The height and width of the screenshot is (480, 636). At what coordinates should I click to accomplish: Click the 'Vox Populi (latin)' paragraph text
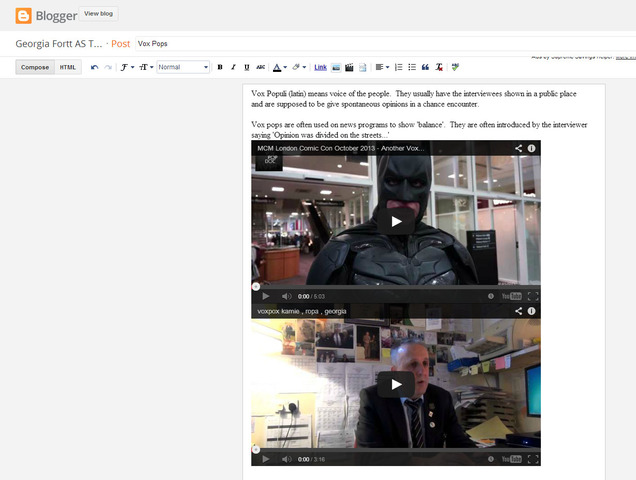(414, 99)
